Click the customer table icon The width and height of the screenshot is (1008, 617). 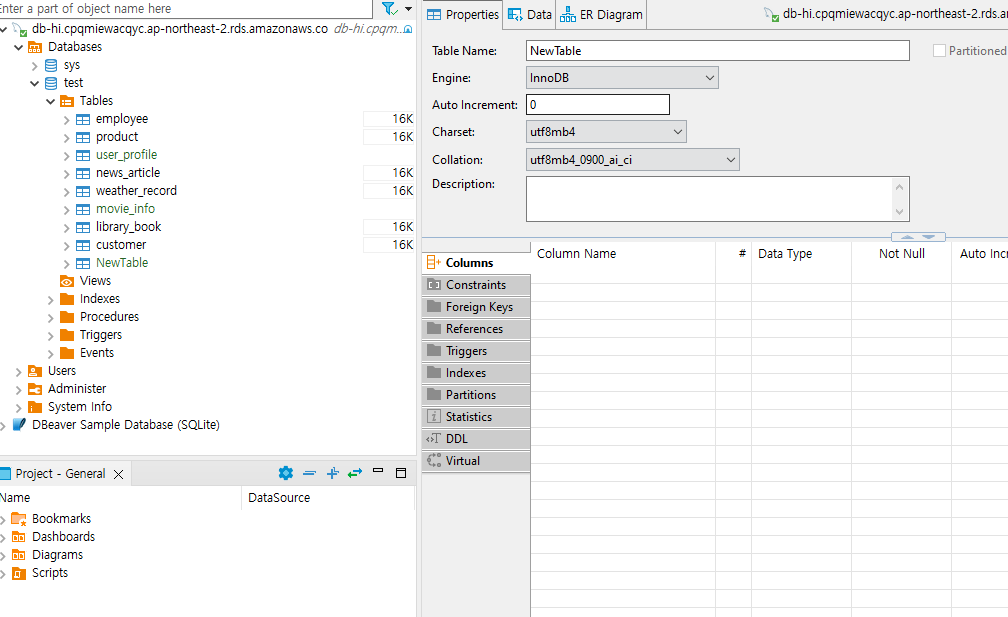[83, 246]
